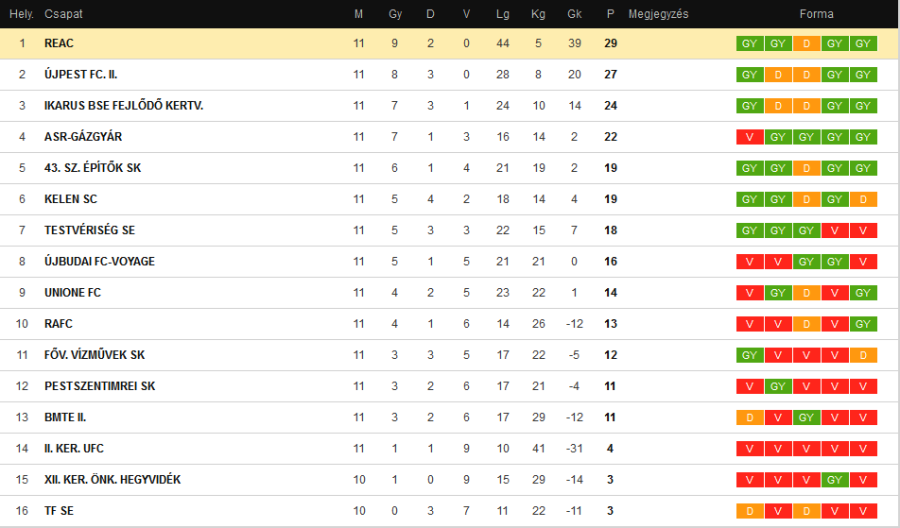Open the REAC team link
This screenshot has width=900, height=528.
coord(59,44)
